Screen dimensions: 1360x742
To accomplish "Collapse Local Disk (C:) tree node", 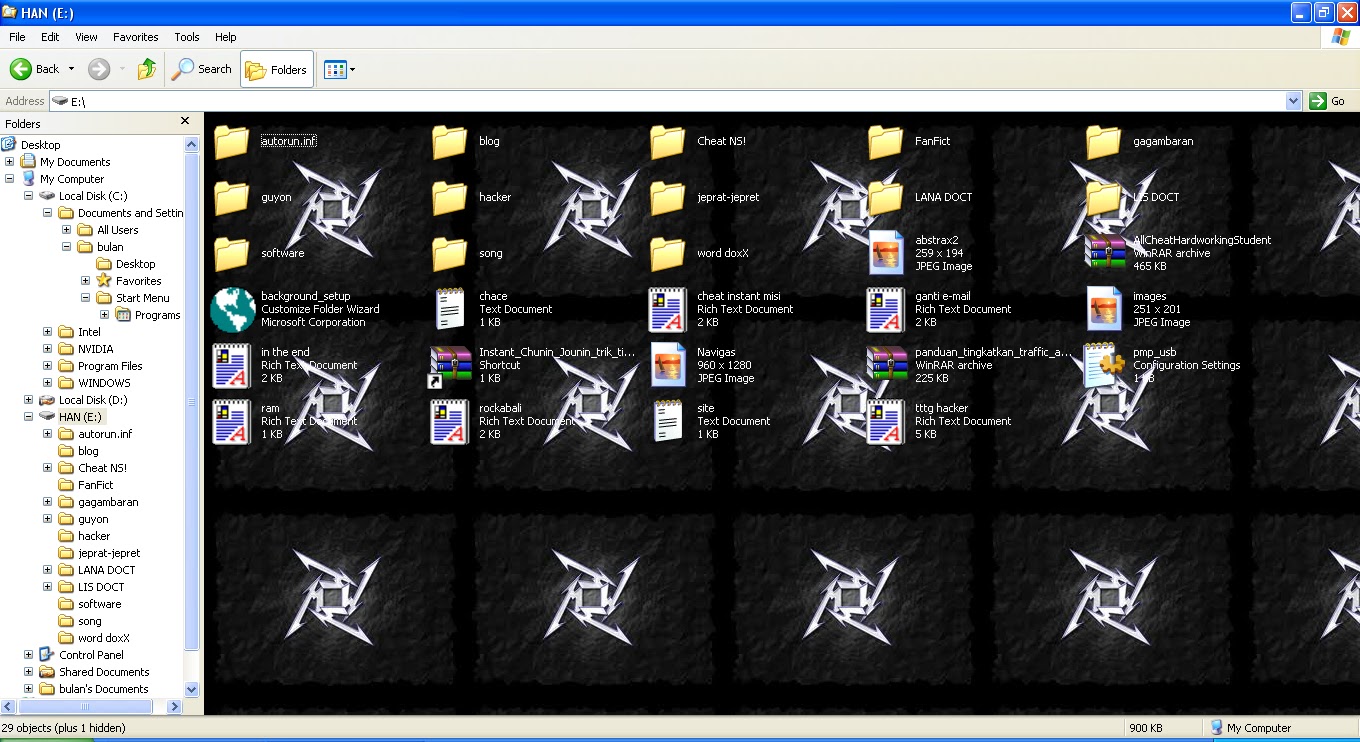I will click(x=29, y=196).
